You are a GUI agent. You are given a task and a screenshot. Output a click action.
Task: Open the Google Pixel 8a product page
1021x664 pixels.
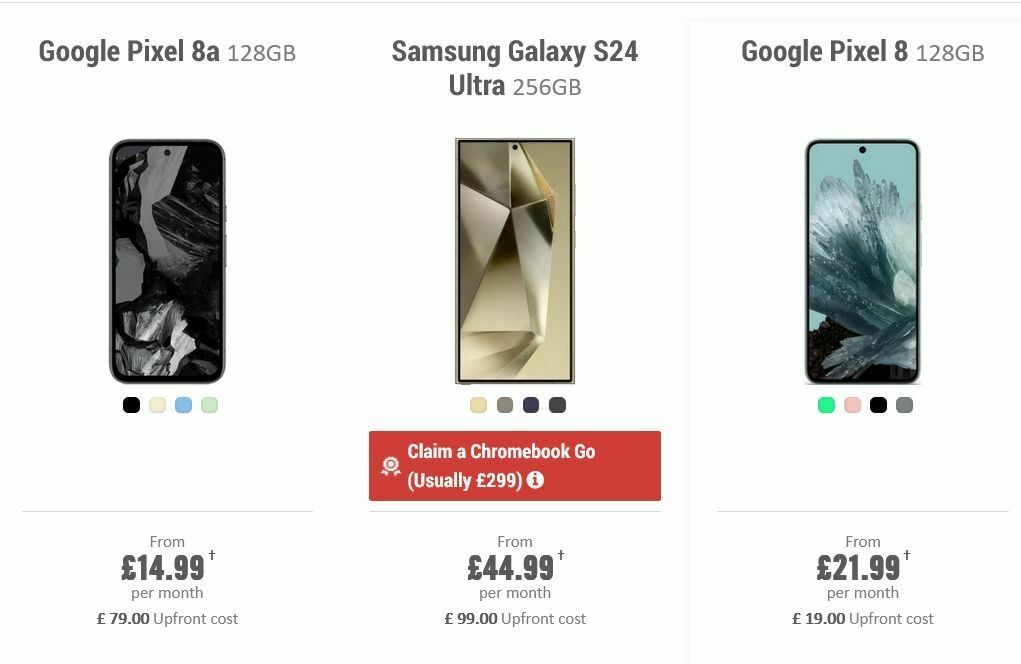pos(166,51)
